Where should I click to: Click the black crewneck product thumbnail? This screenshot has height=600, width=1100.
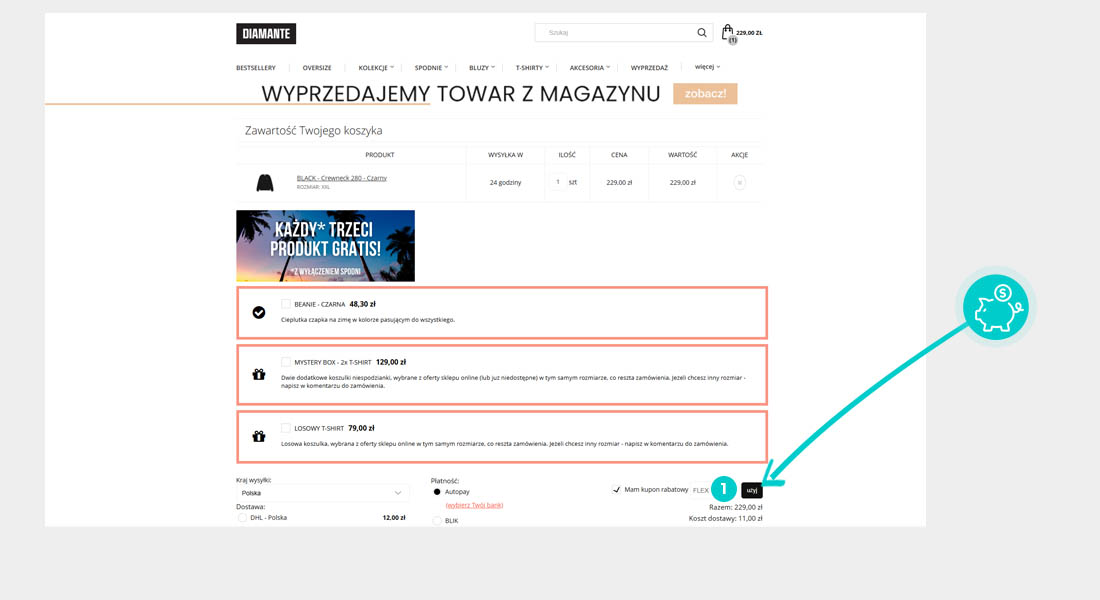coord(264,182)
